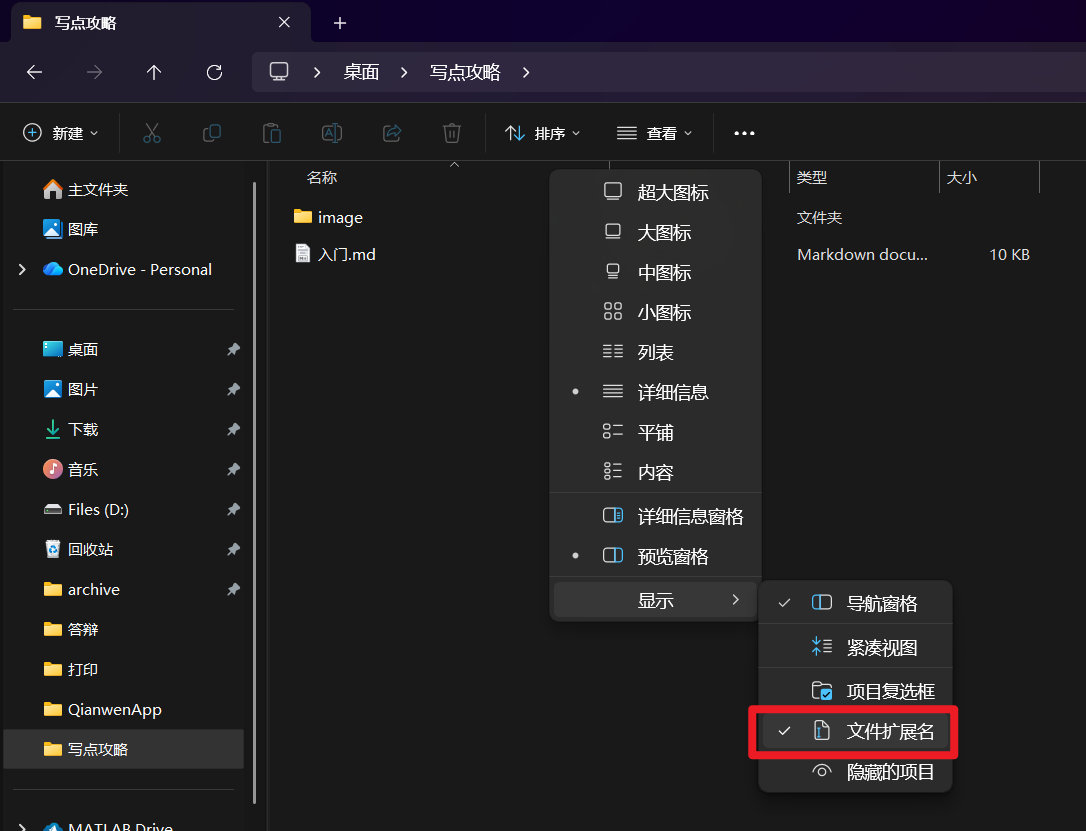Screen dimensions: 1086x831
Task: Refresh the current folder view
Action: [214, 72]
